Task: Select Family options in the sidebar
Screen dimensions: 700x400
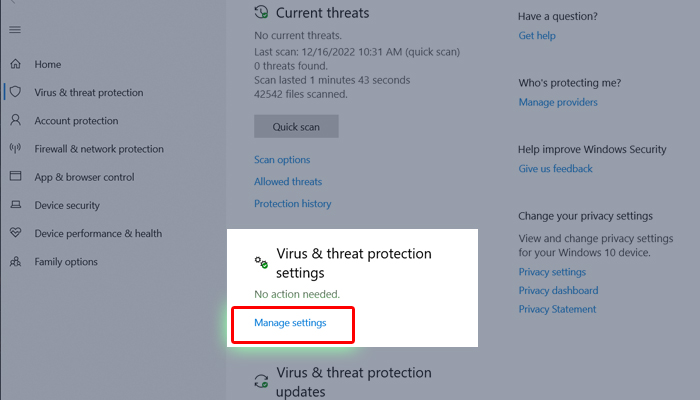Action: click(x=66, y=262)
